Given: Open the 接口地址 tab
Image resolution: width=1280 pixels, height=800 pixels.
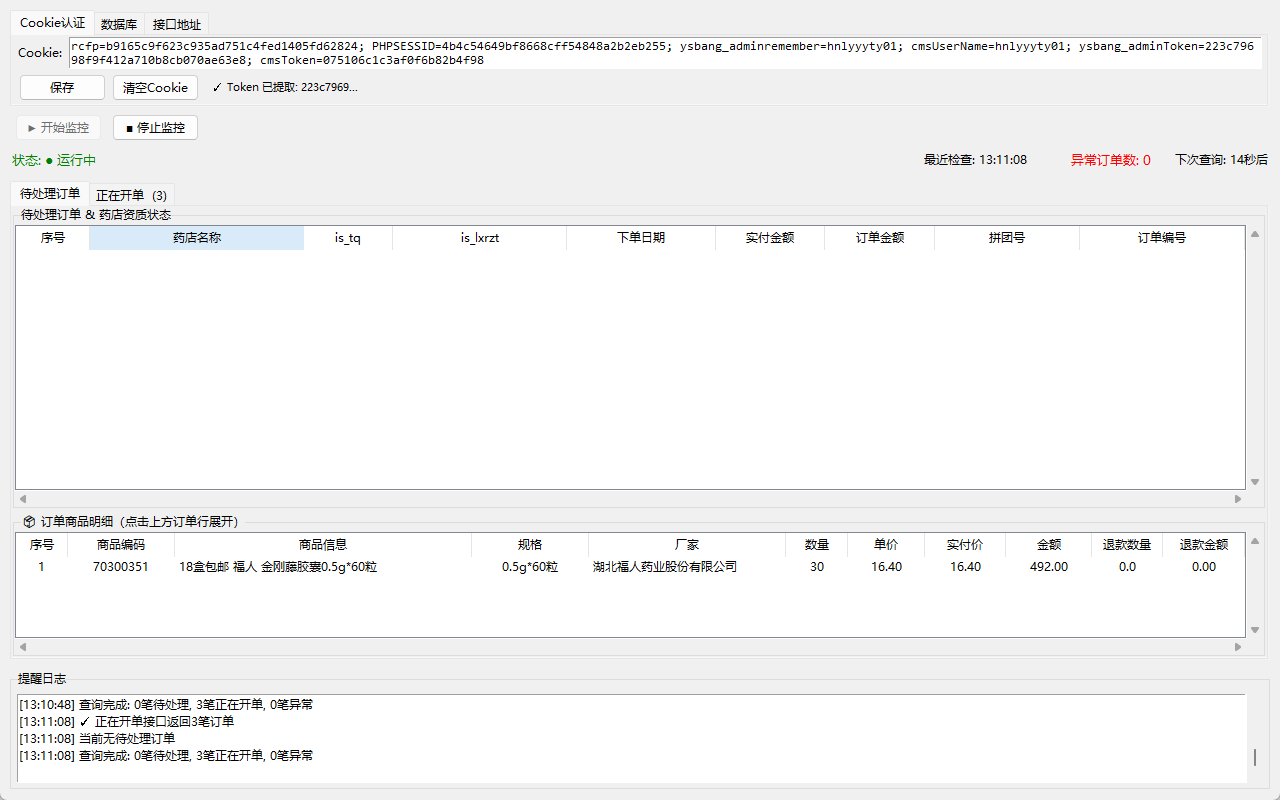Looking at the screenshot, I should pos(177,24).
